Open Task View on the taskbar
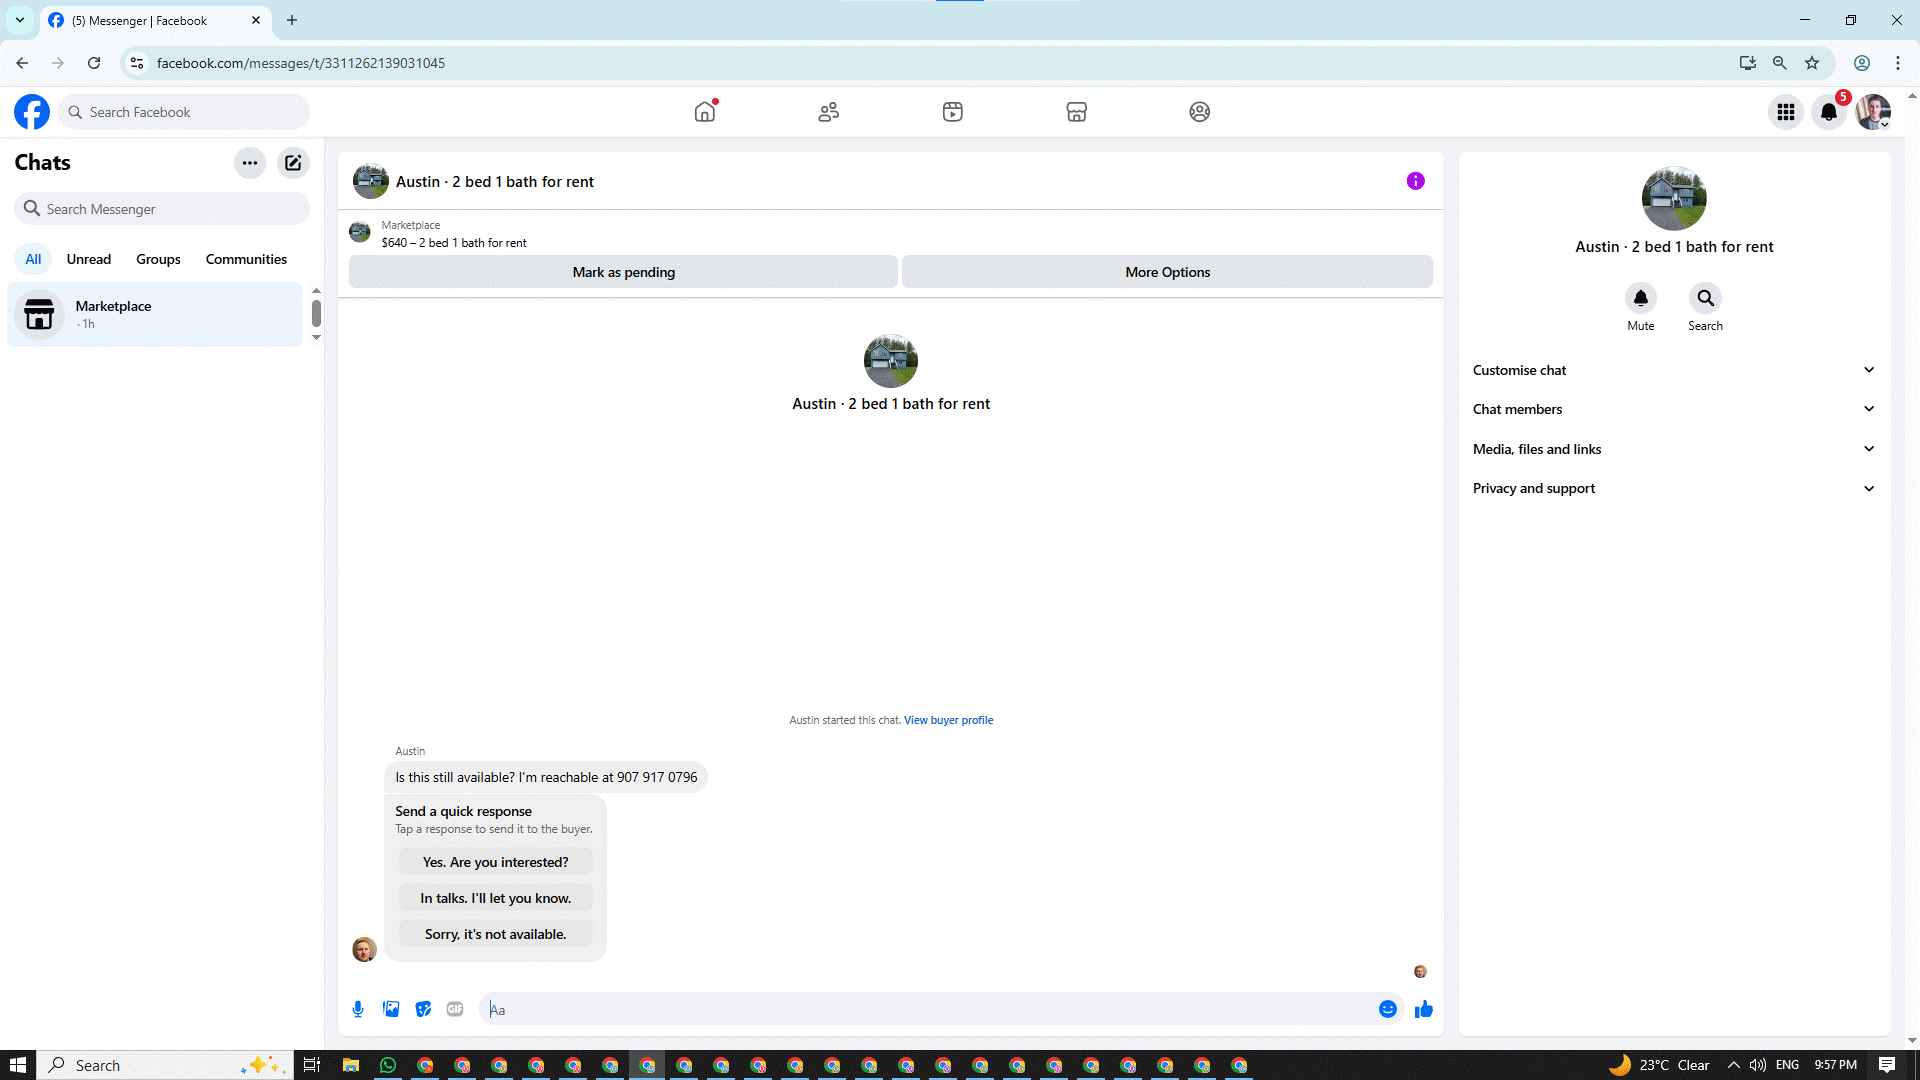 coord(312,1065)
